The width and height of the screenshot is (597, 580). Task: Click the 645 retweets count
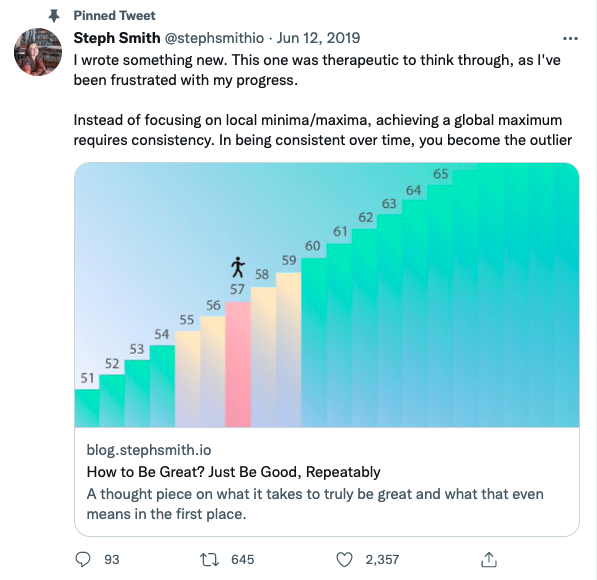(243, 559)
